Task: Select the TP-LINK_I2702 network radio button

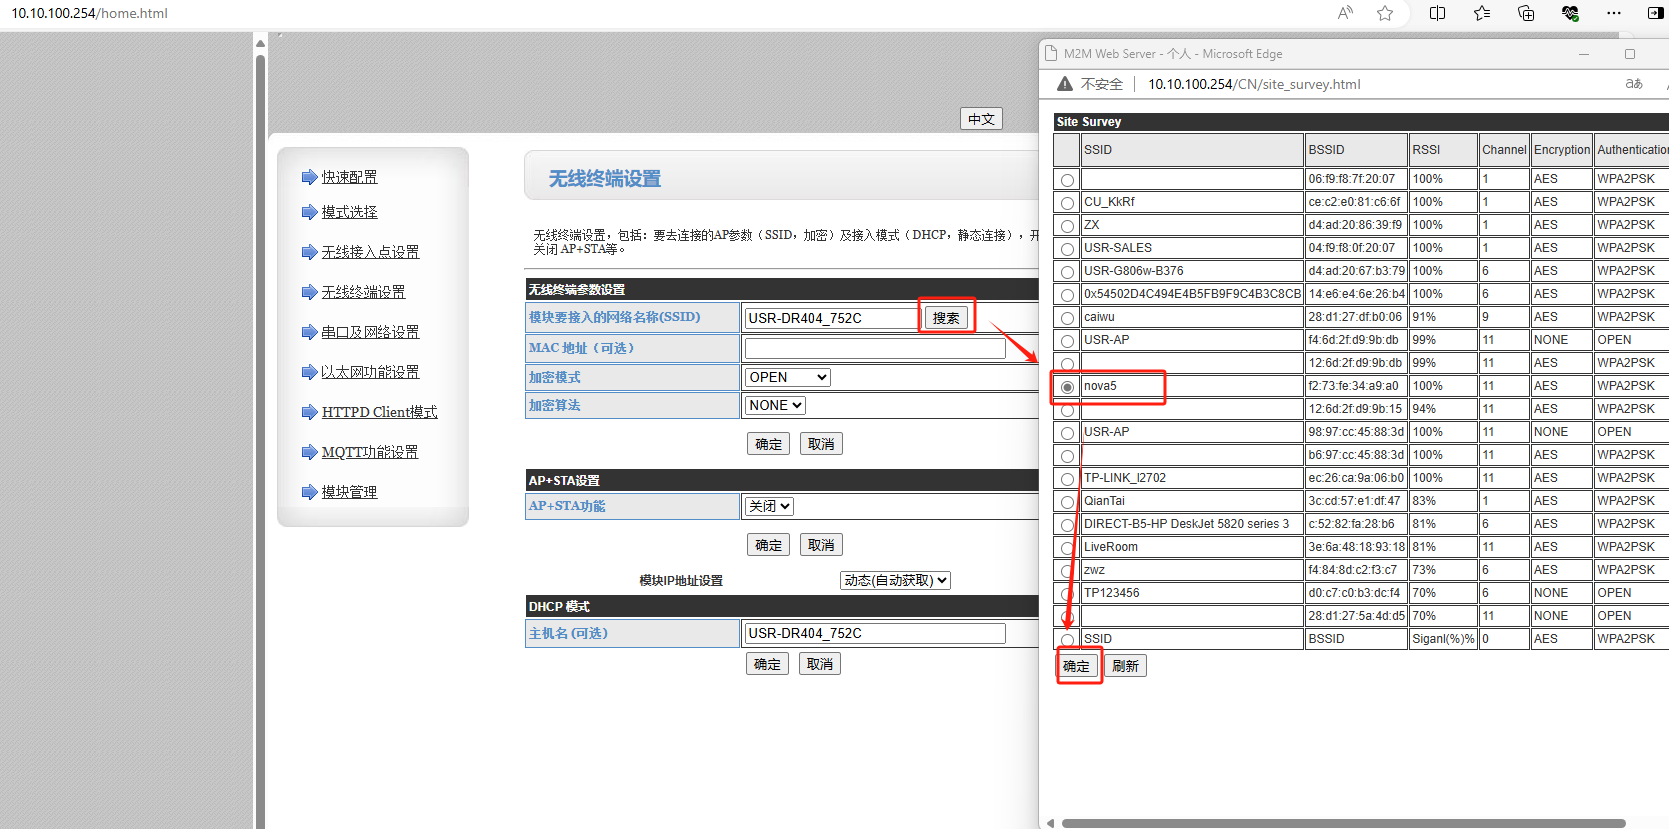Action: point(1067,479)
